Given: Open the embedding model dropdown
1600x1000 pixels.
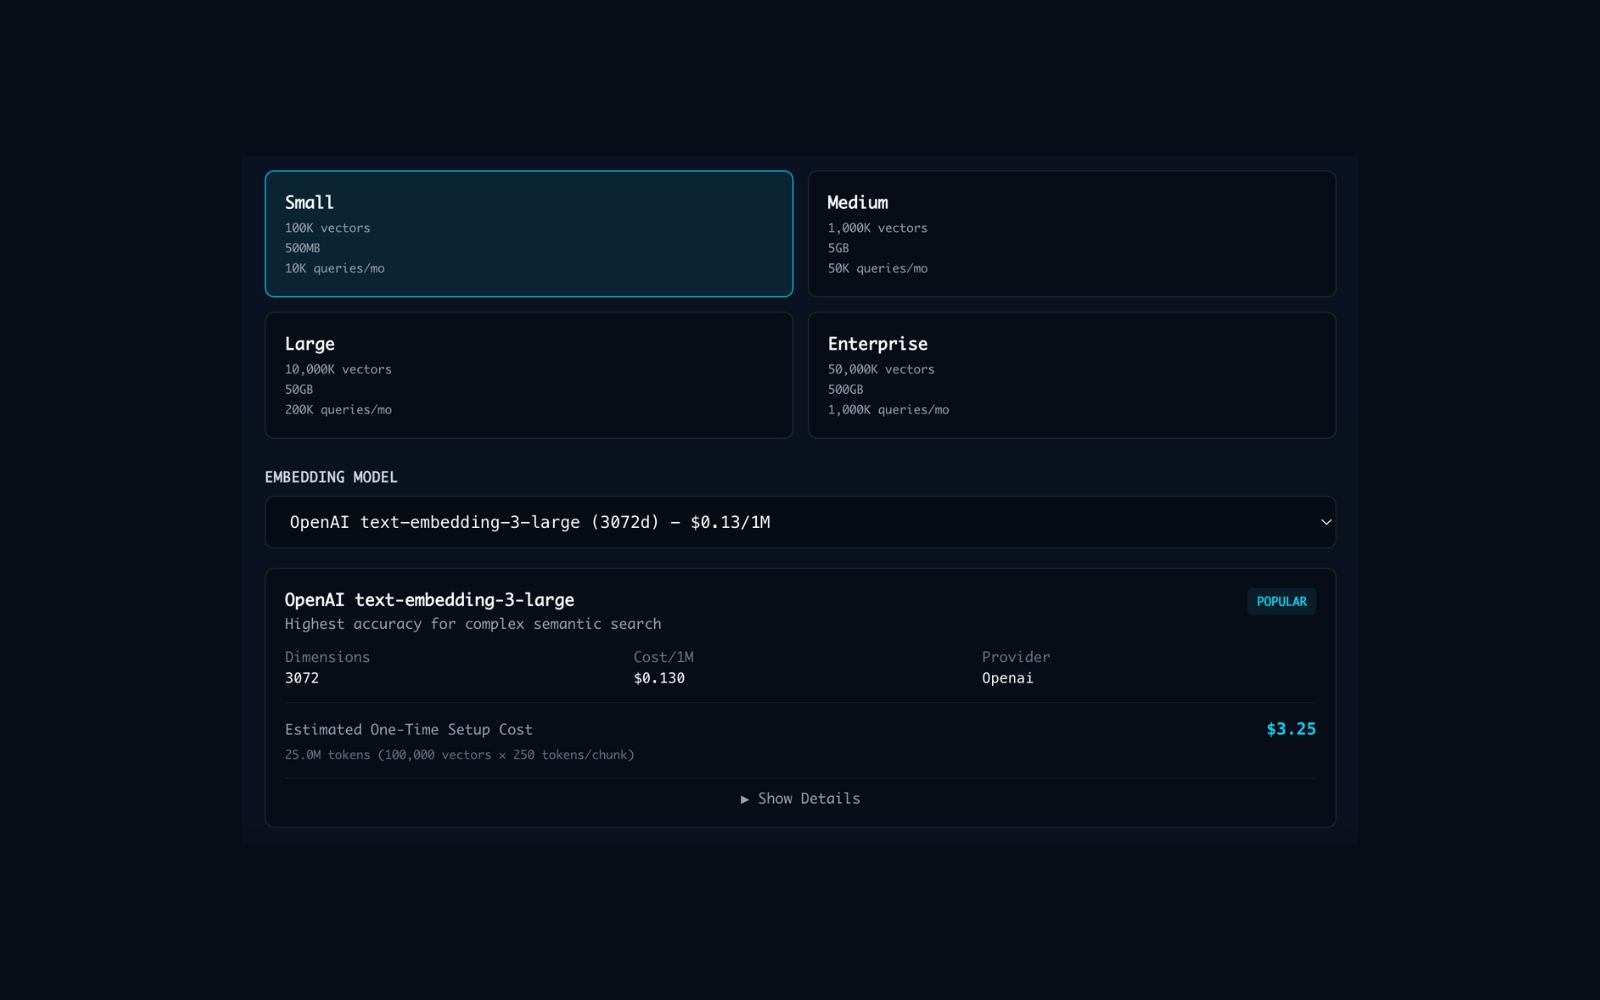Looking at the screenshot, I should [800, 521].
